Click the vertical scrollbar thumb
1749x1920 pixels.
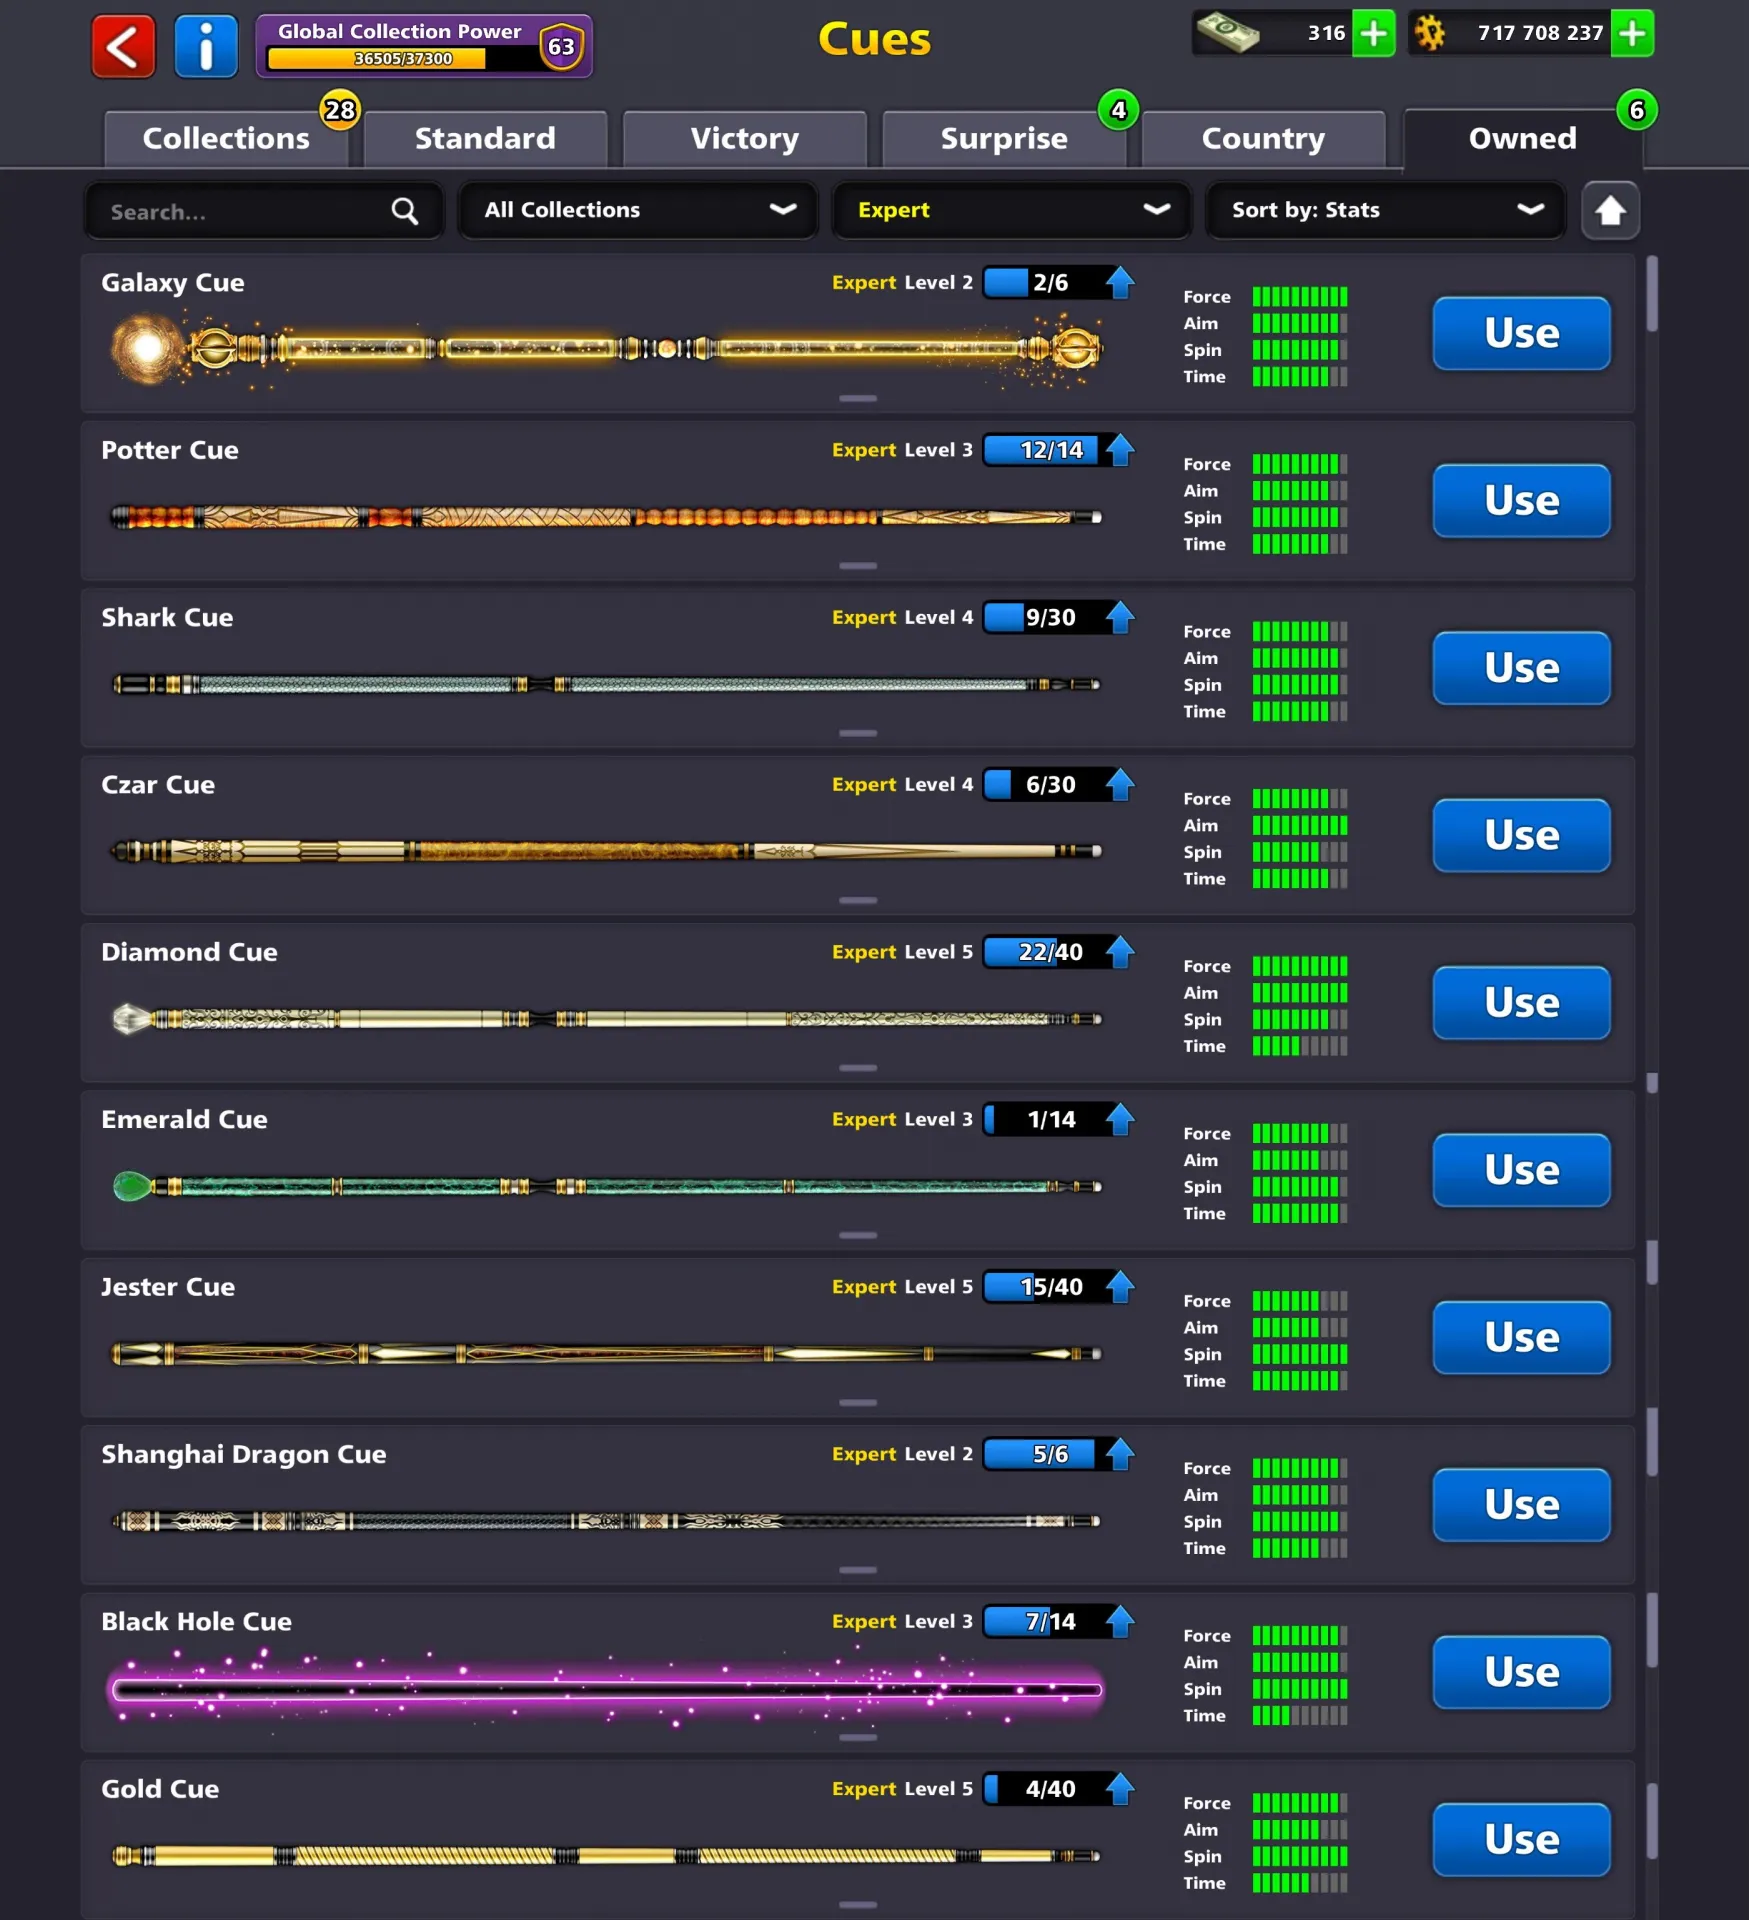(1651, 294)
